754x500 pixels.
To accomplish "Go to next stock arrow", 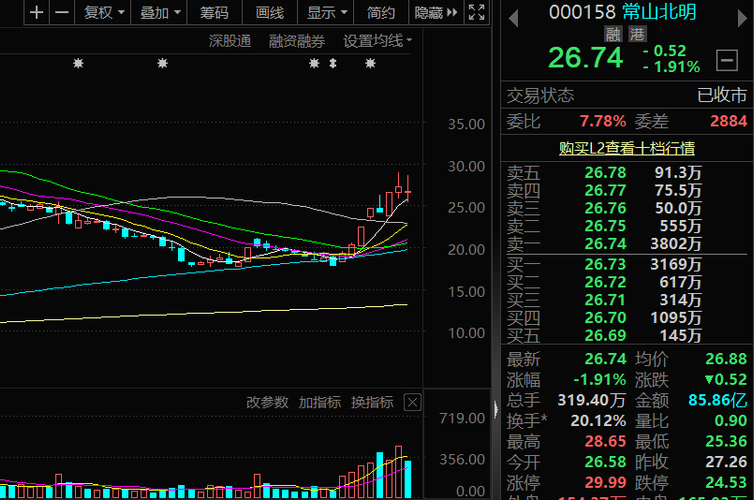I will (742, 19).
